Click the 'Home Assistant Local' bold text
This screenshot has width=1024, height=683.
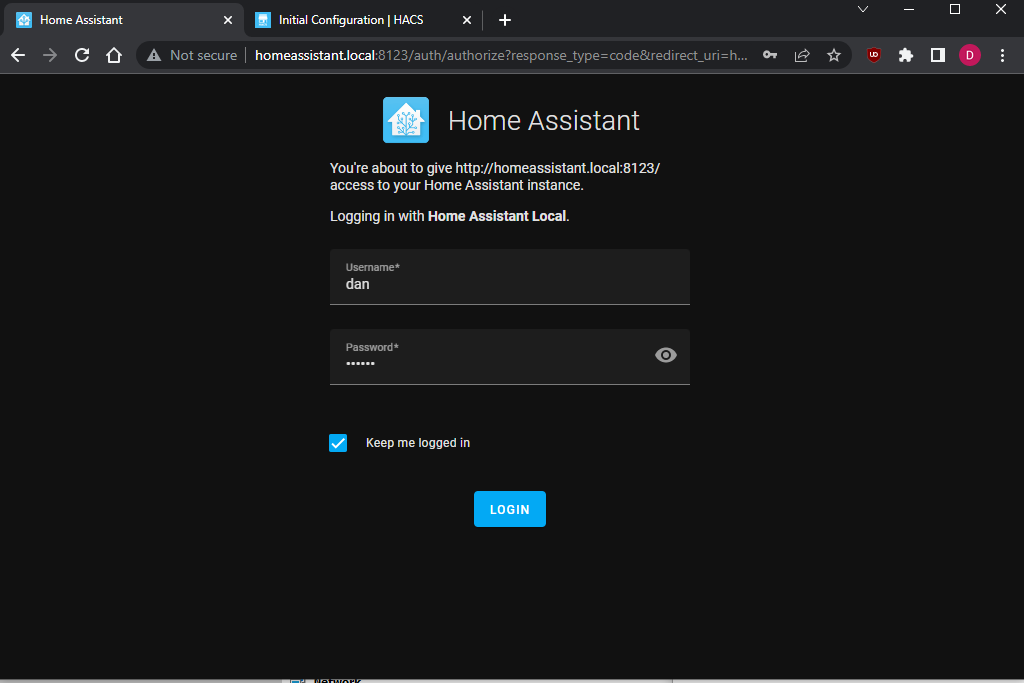tap(497, 216)
